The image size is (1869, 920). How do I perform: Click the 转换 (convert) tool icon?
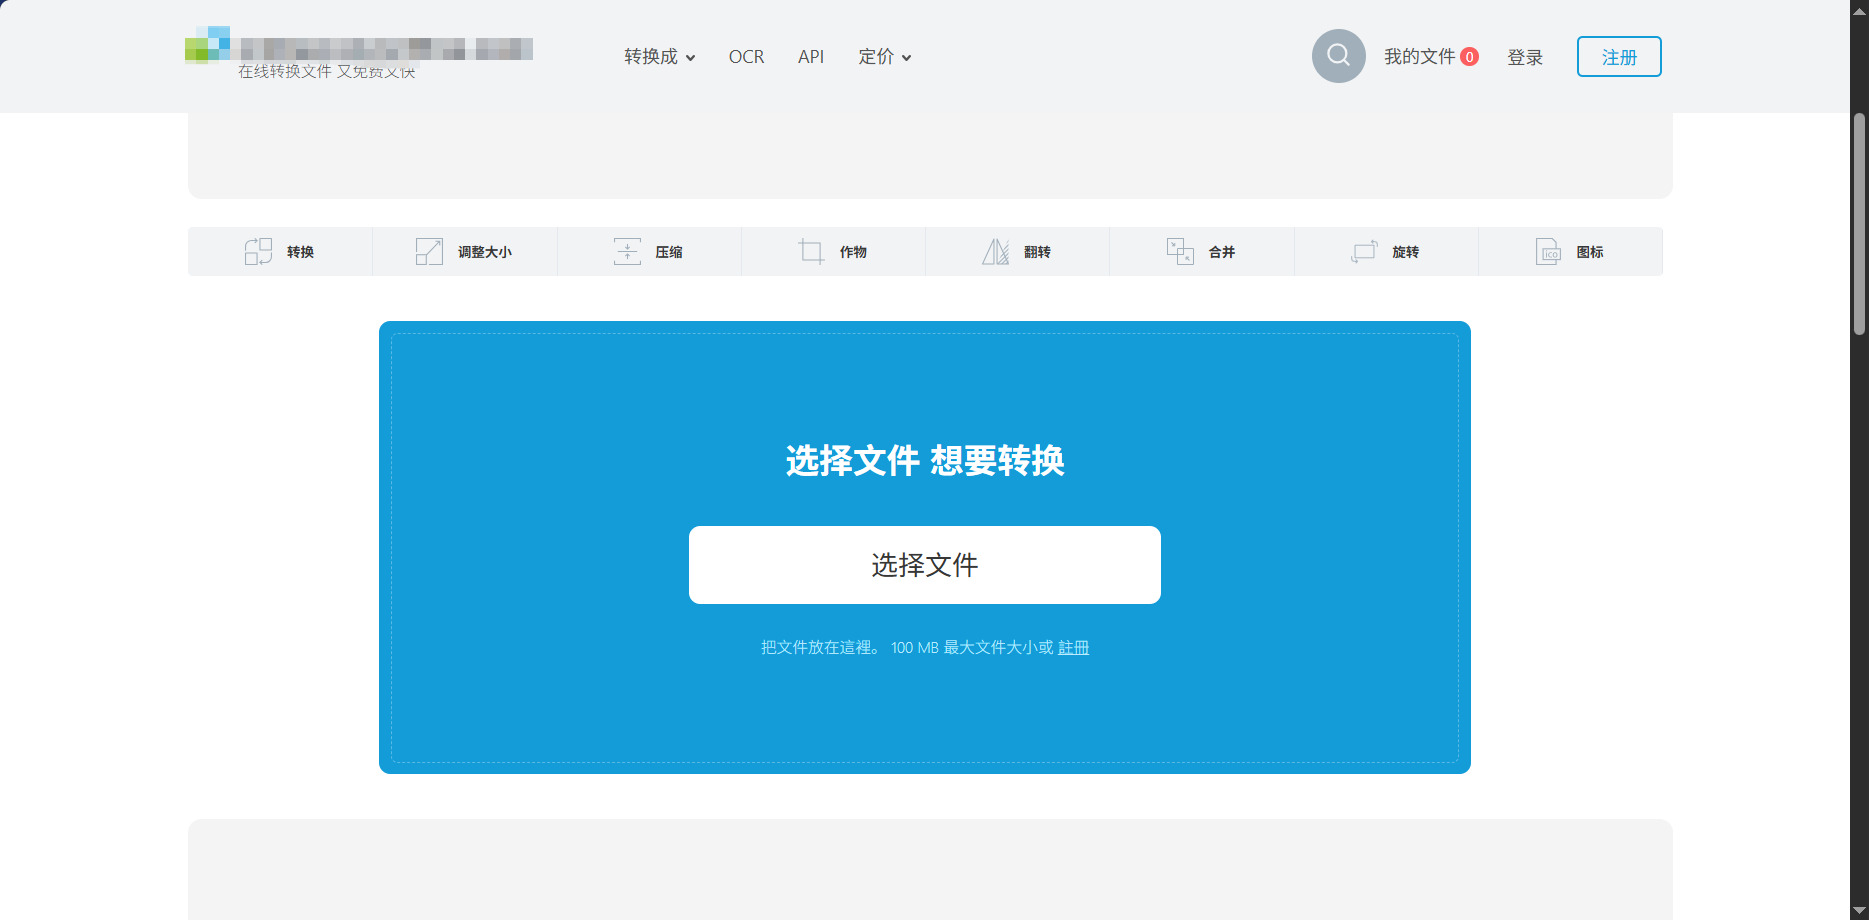[x=258, y=251]
